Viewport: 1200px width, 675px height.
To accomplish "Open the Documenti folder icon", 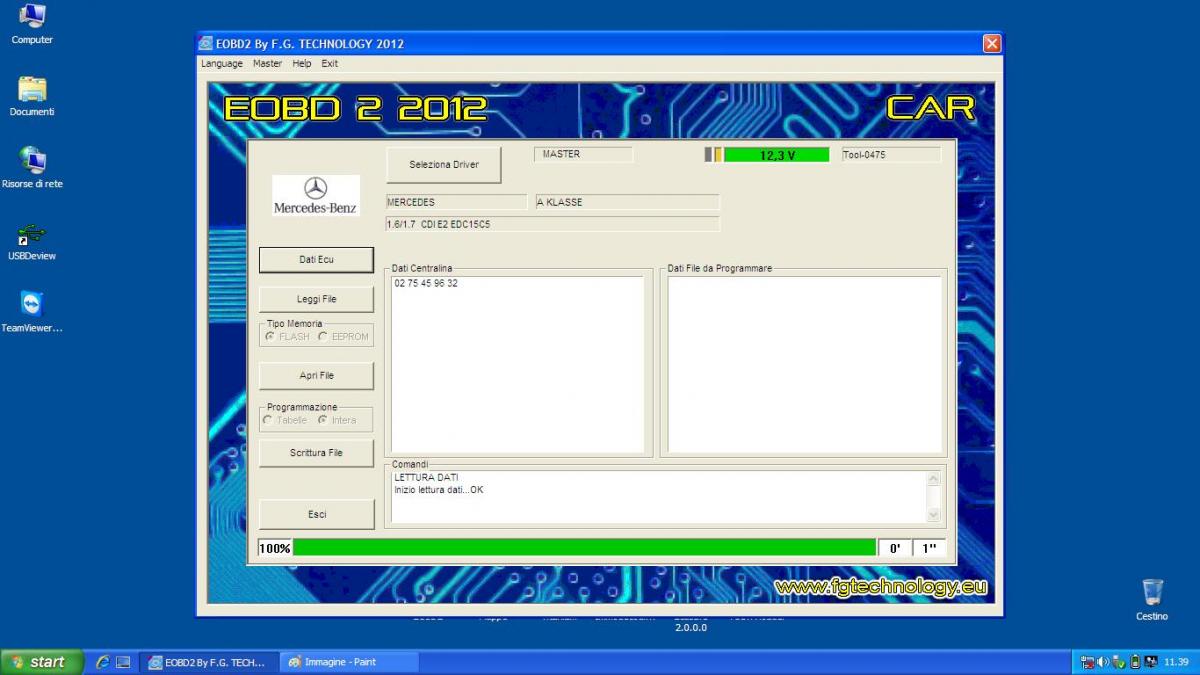I will (x=32, y=96).
